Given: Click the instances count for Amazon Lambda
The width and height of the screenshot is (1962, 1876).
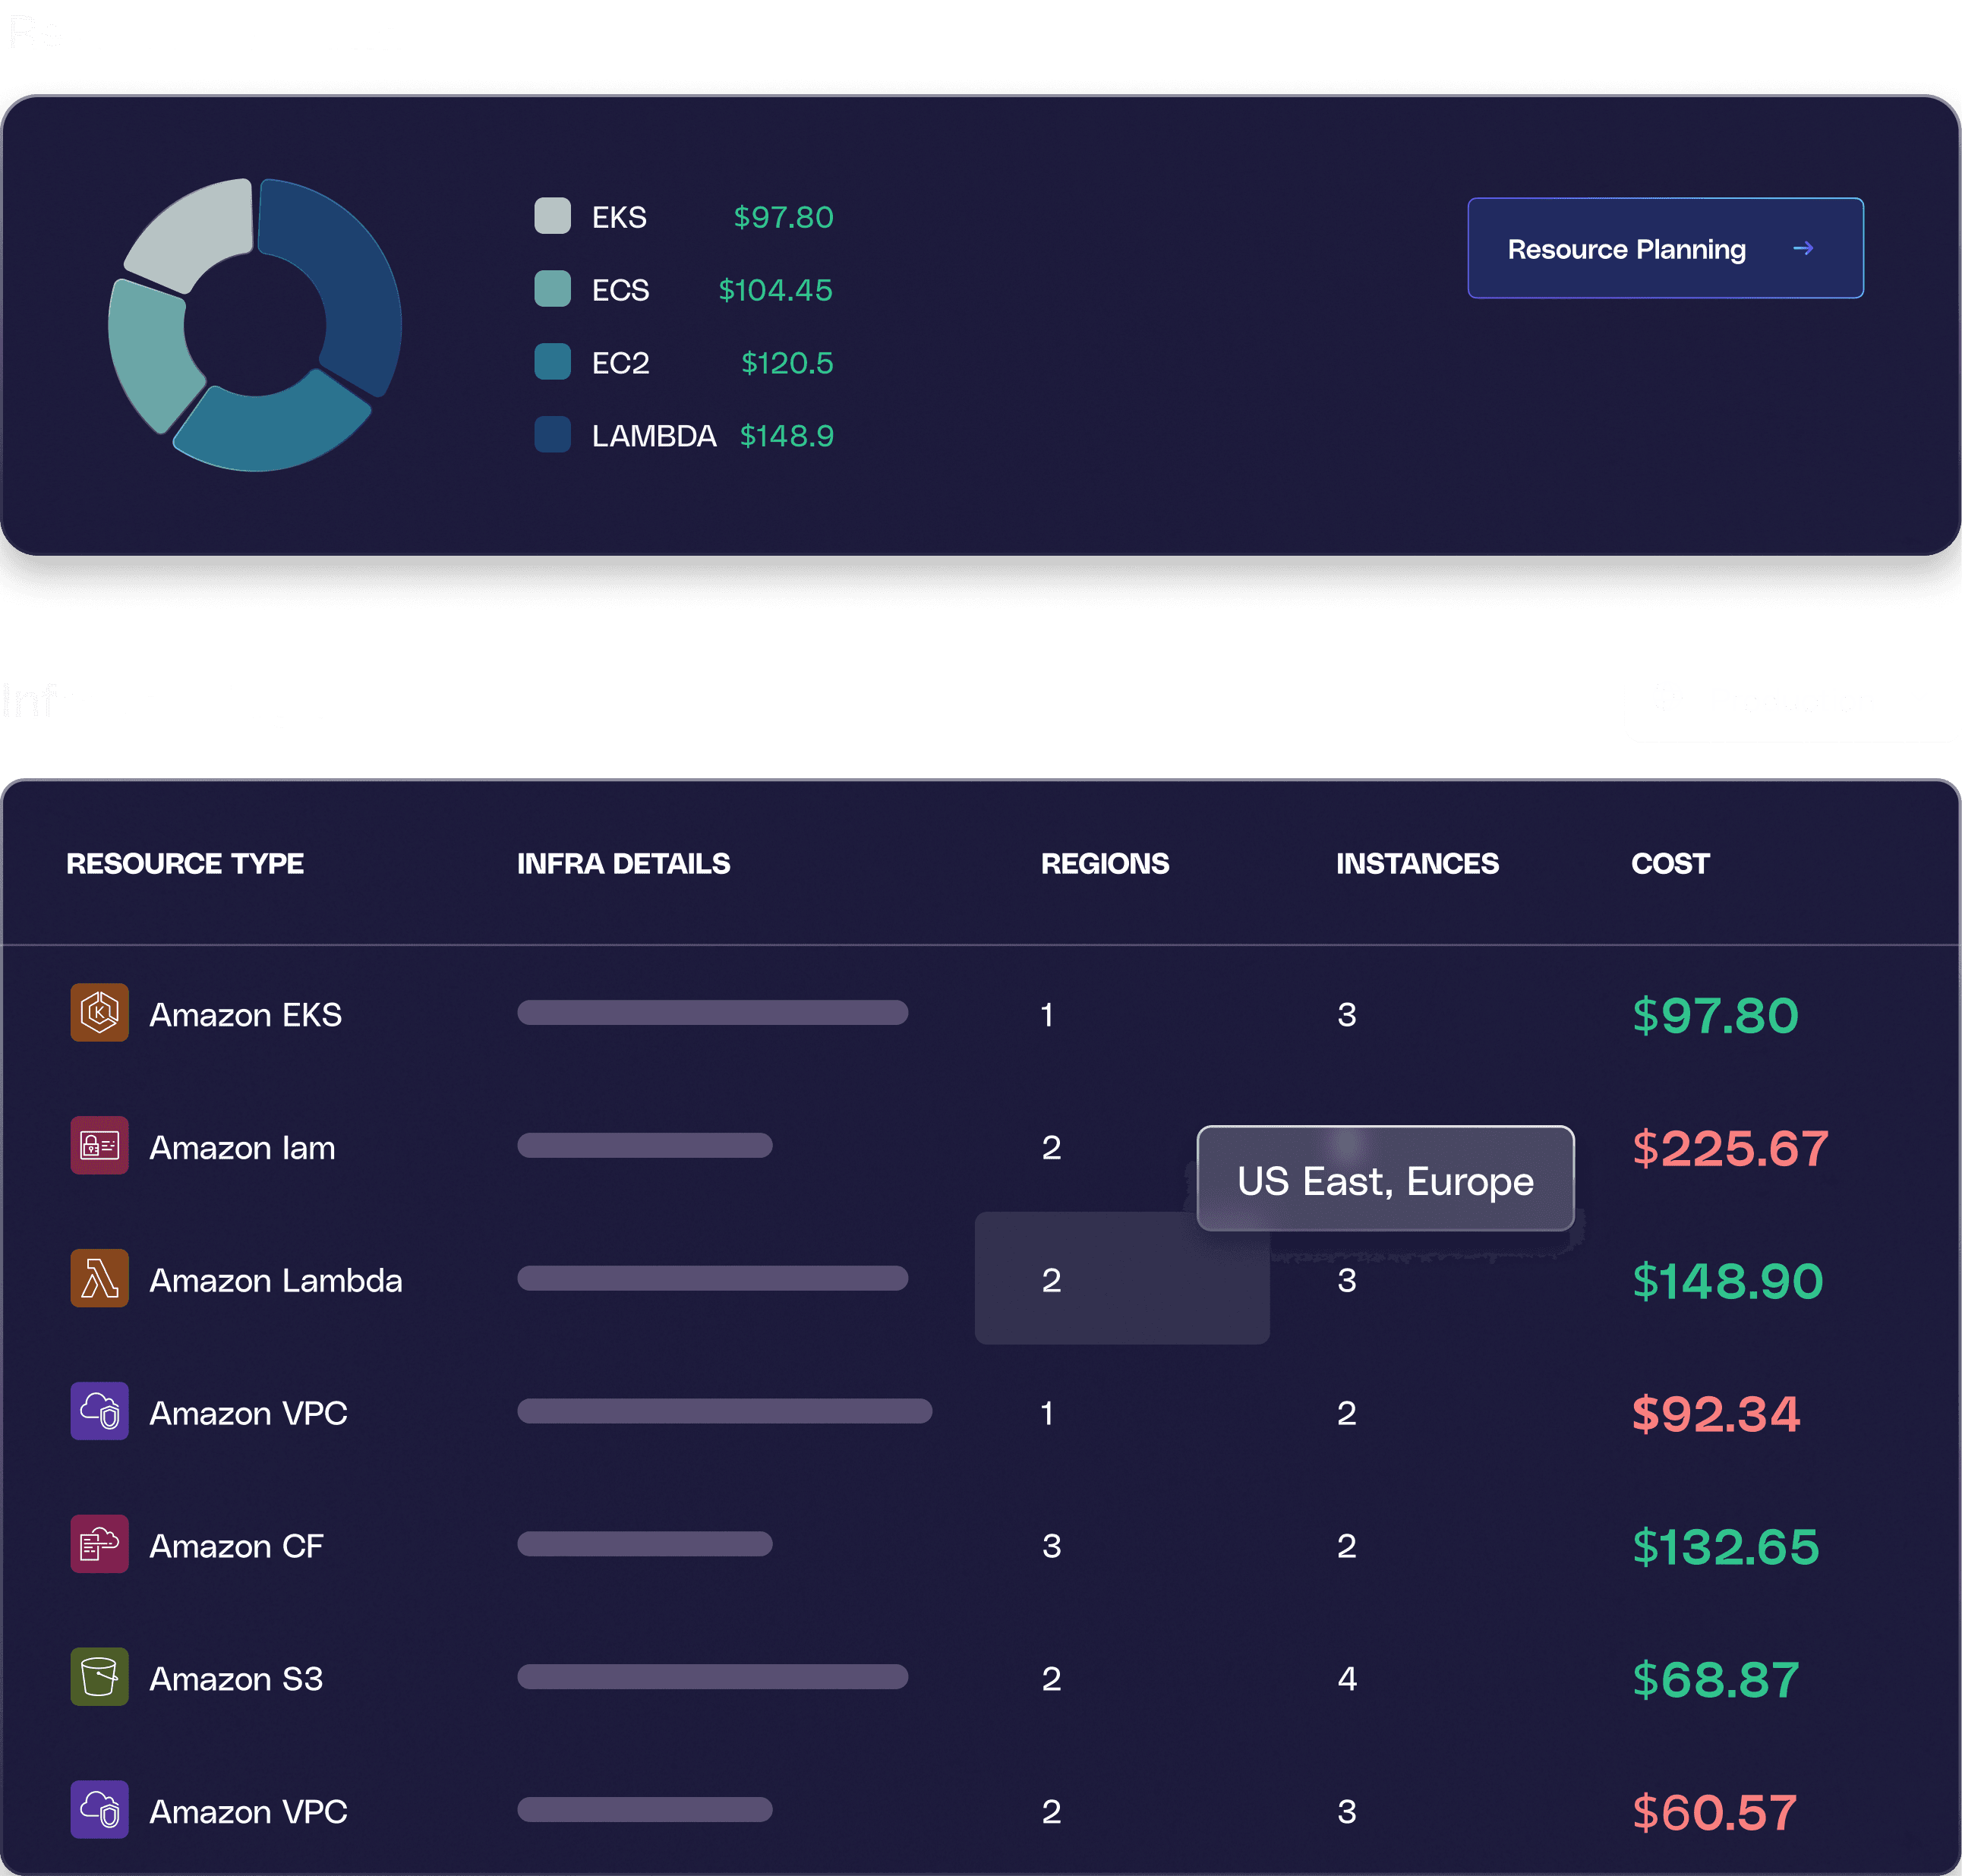Looking at the screenshot, I should click(x=1347, y=1281).
